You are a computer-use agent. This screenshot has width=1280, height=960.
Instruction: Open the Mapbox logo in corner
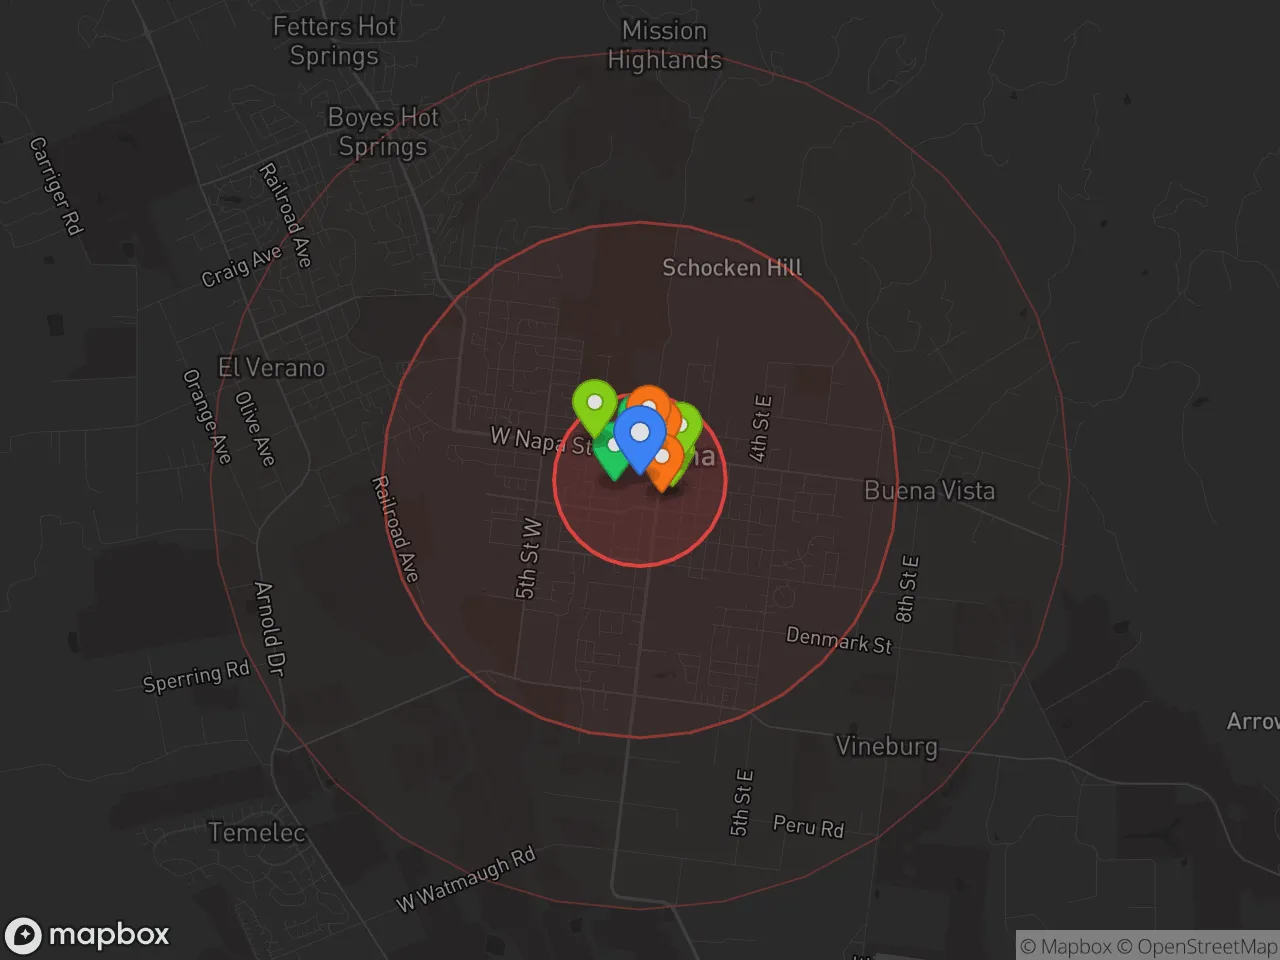[87, 935]
